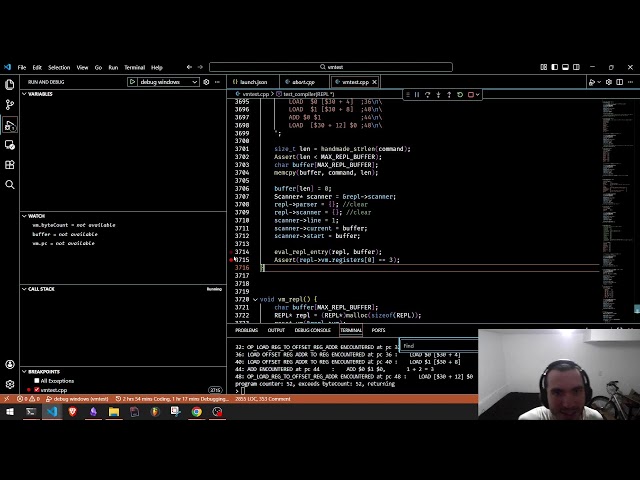Toggle the breakpoint on line 3715
The width and height of the screenshot is (640, 480).
coord(231,260)
